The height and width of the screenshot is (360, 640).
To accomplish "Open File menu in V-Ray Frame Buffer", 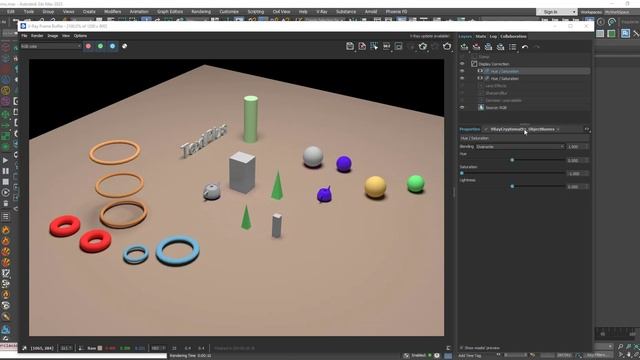I will point(24,36).
